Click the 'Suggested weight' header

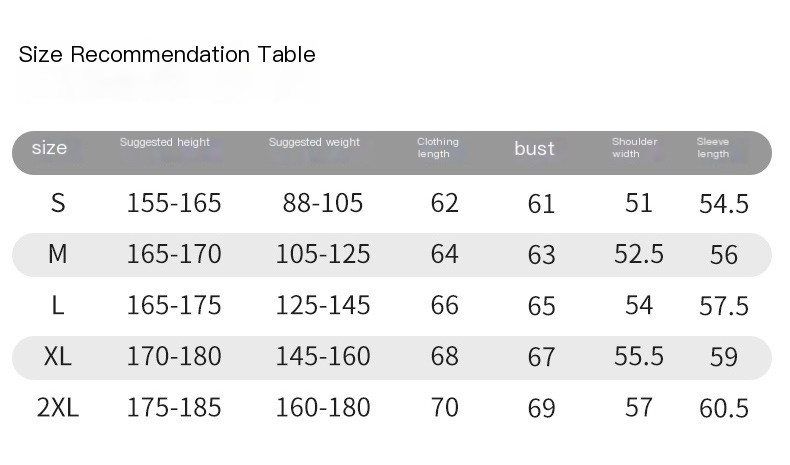tap(314, 142)
